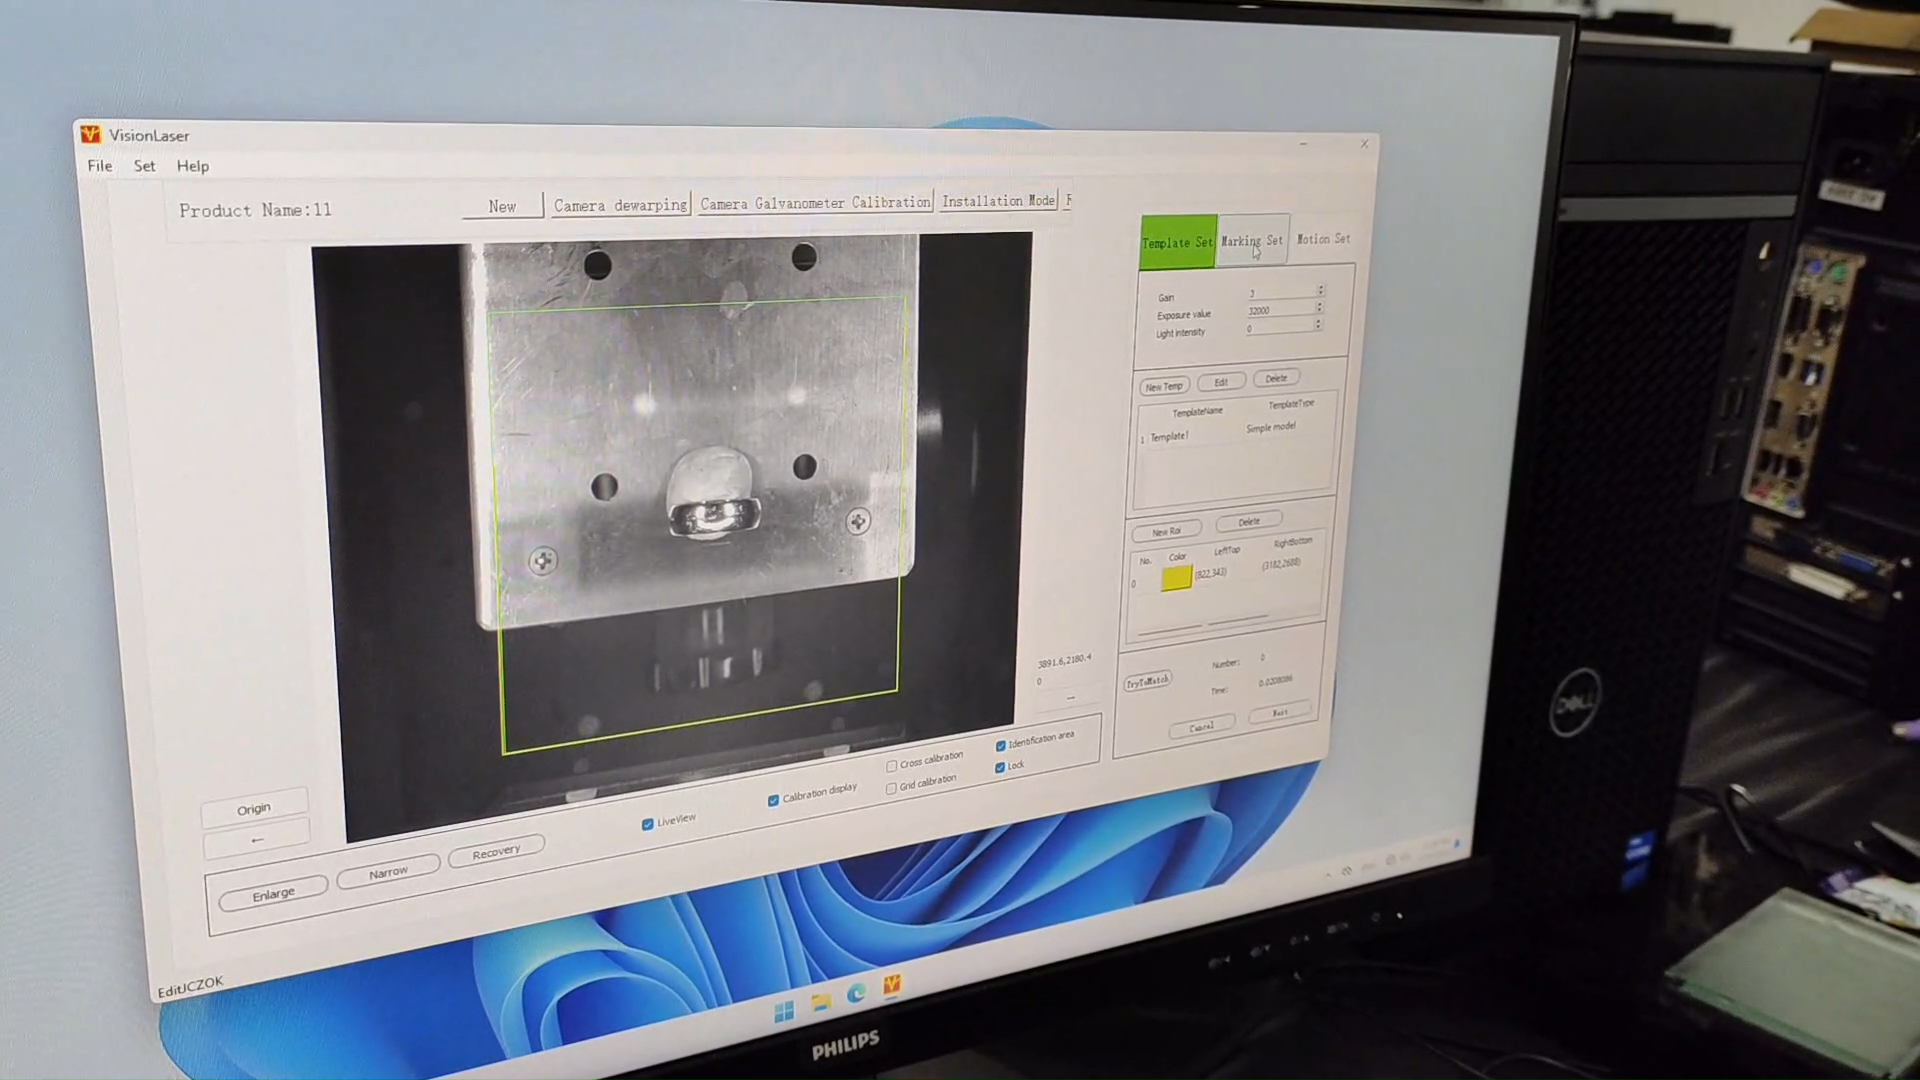The width and height of the screenshot is (1920, 1080).
Task: Click Enlarge to zoom the camera view
Action: pos(273,892)
